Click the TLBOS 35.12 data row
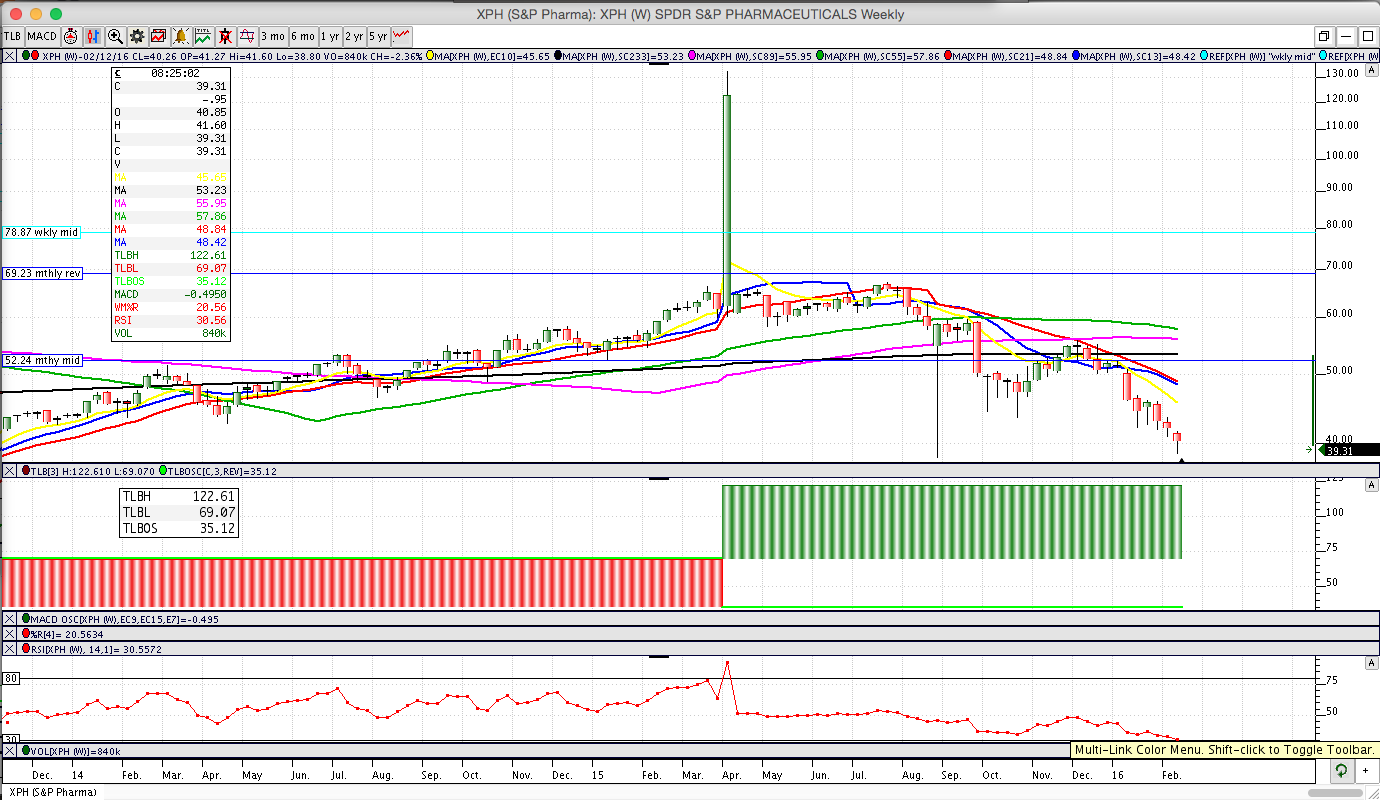Image resolution: width=1380 pixels, height=800 pixels. [178, 528]
